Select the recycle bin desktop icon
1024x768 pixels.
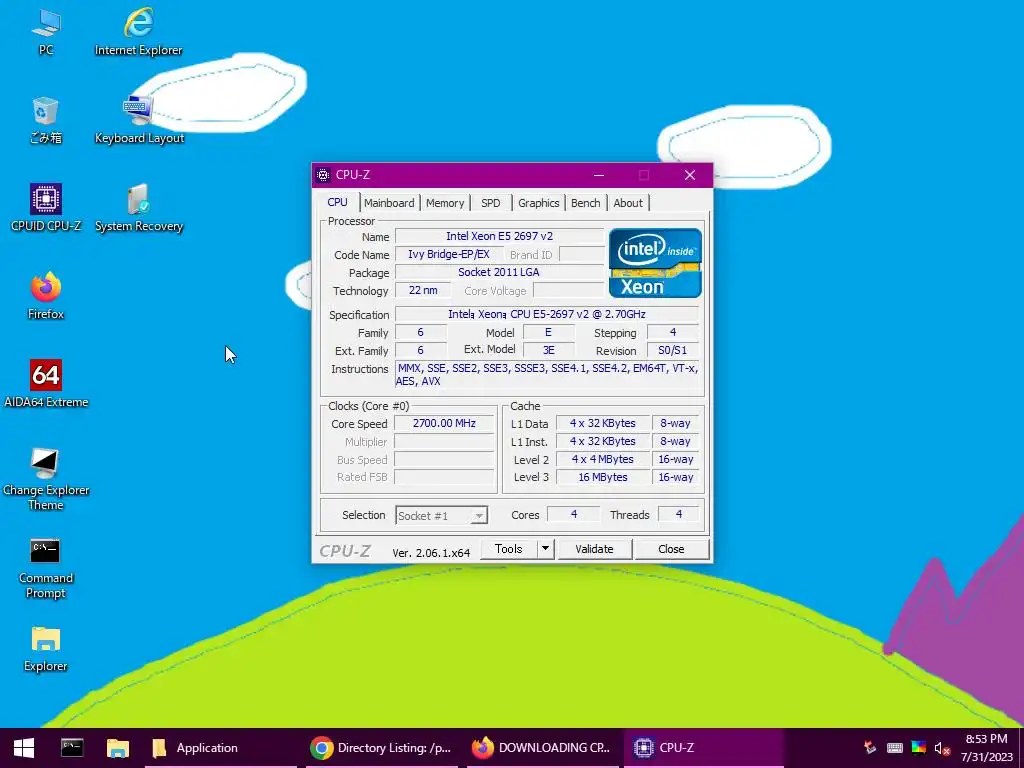[46, 120]
